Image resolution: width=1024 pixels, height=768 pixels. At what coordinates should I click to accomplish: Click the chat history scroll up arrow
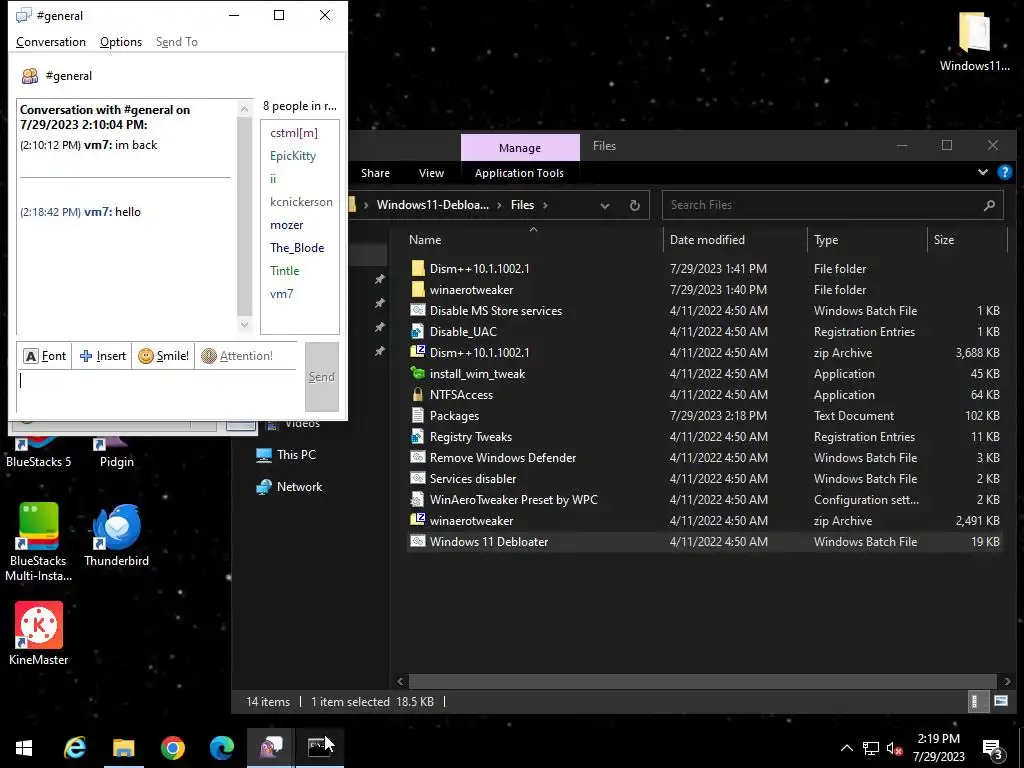coord(244,109)
